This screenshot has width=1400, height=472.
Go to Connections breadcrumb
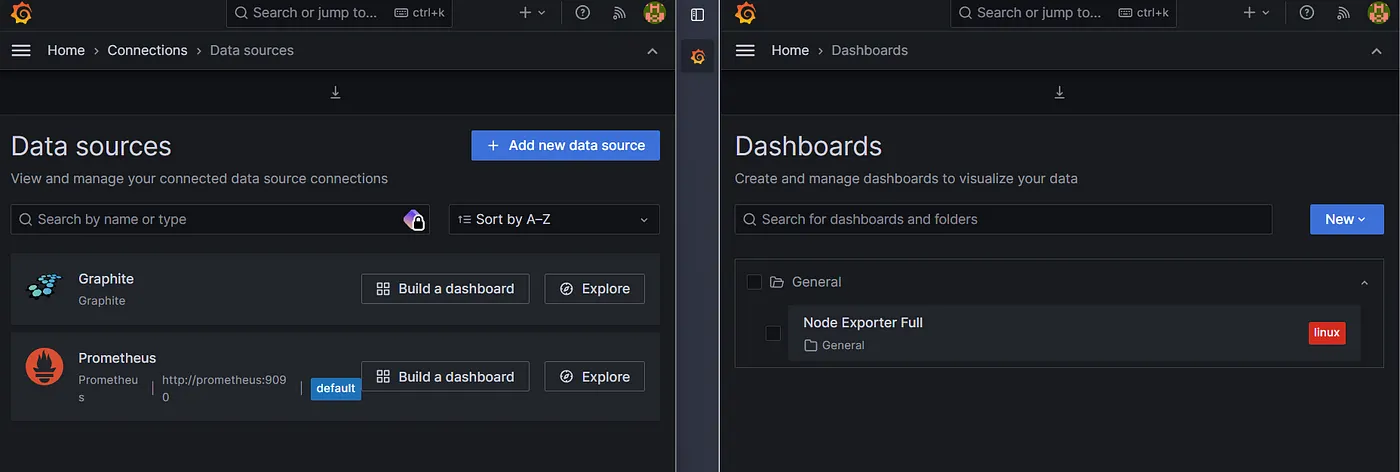click(x=147, y=50)
